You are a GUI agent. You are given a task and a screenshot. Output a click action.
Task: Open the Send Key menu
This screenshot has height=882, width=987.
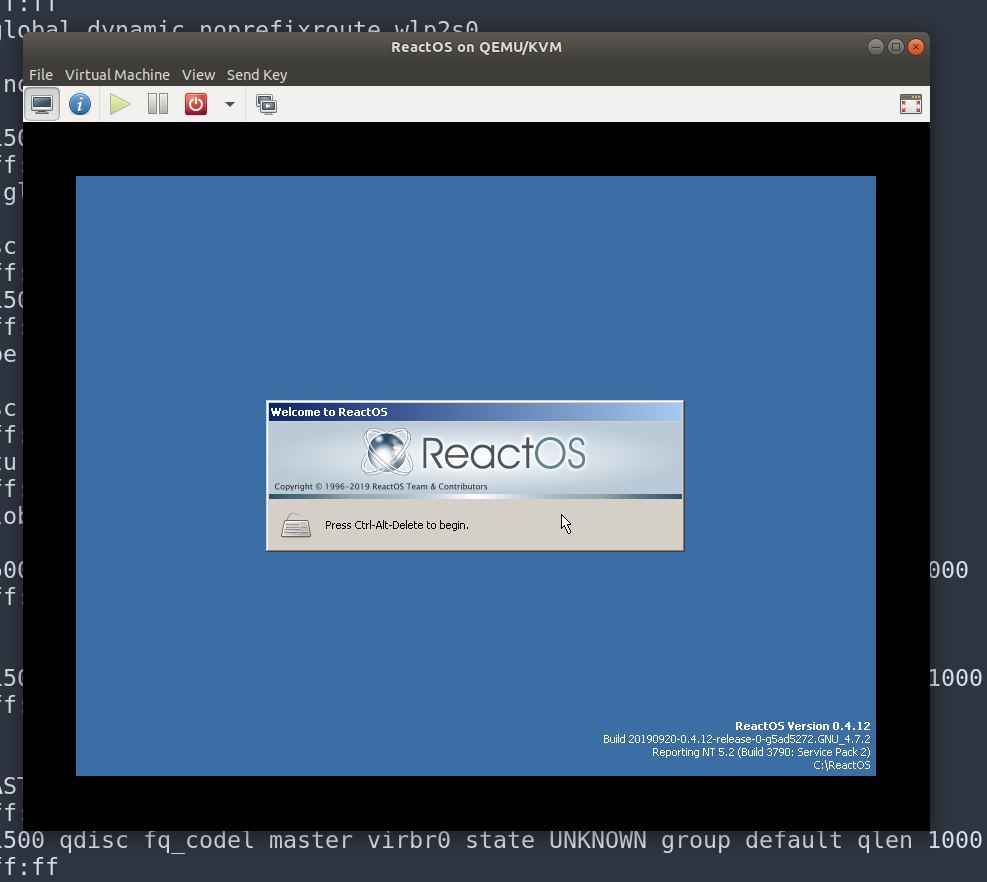coord(257,75)
